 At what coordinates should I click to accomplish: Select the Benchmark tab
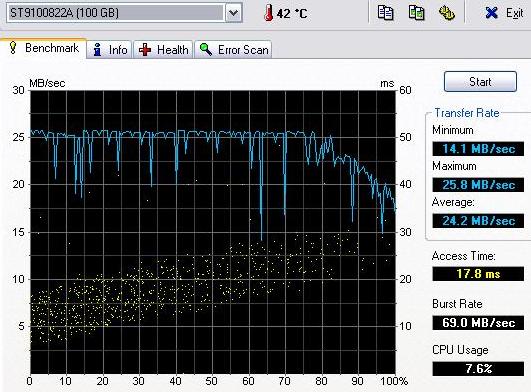click(43, 48)
